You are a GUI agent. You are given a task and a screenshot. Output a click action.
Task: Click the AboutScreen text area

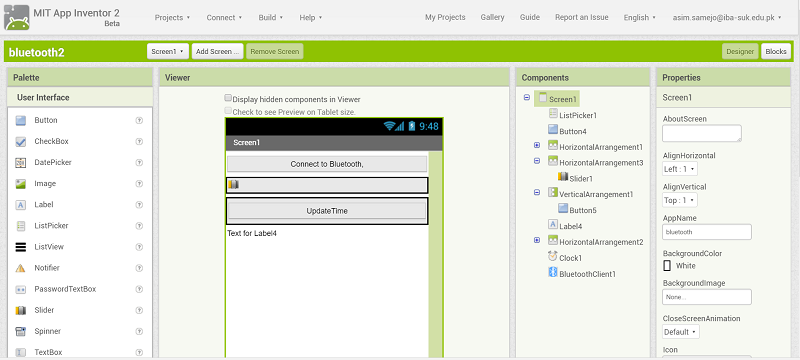(702, 133)
